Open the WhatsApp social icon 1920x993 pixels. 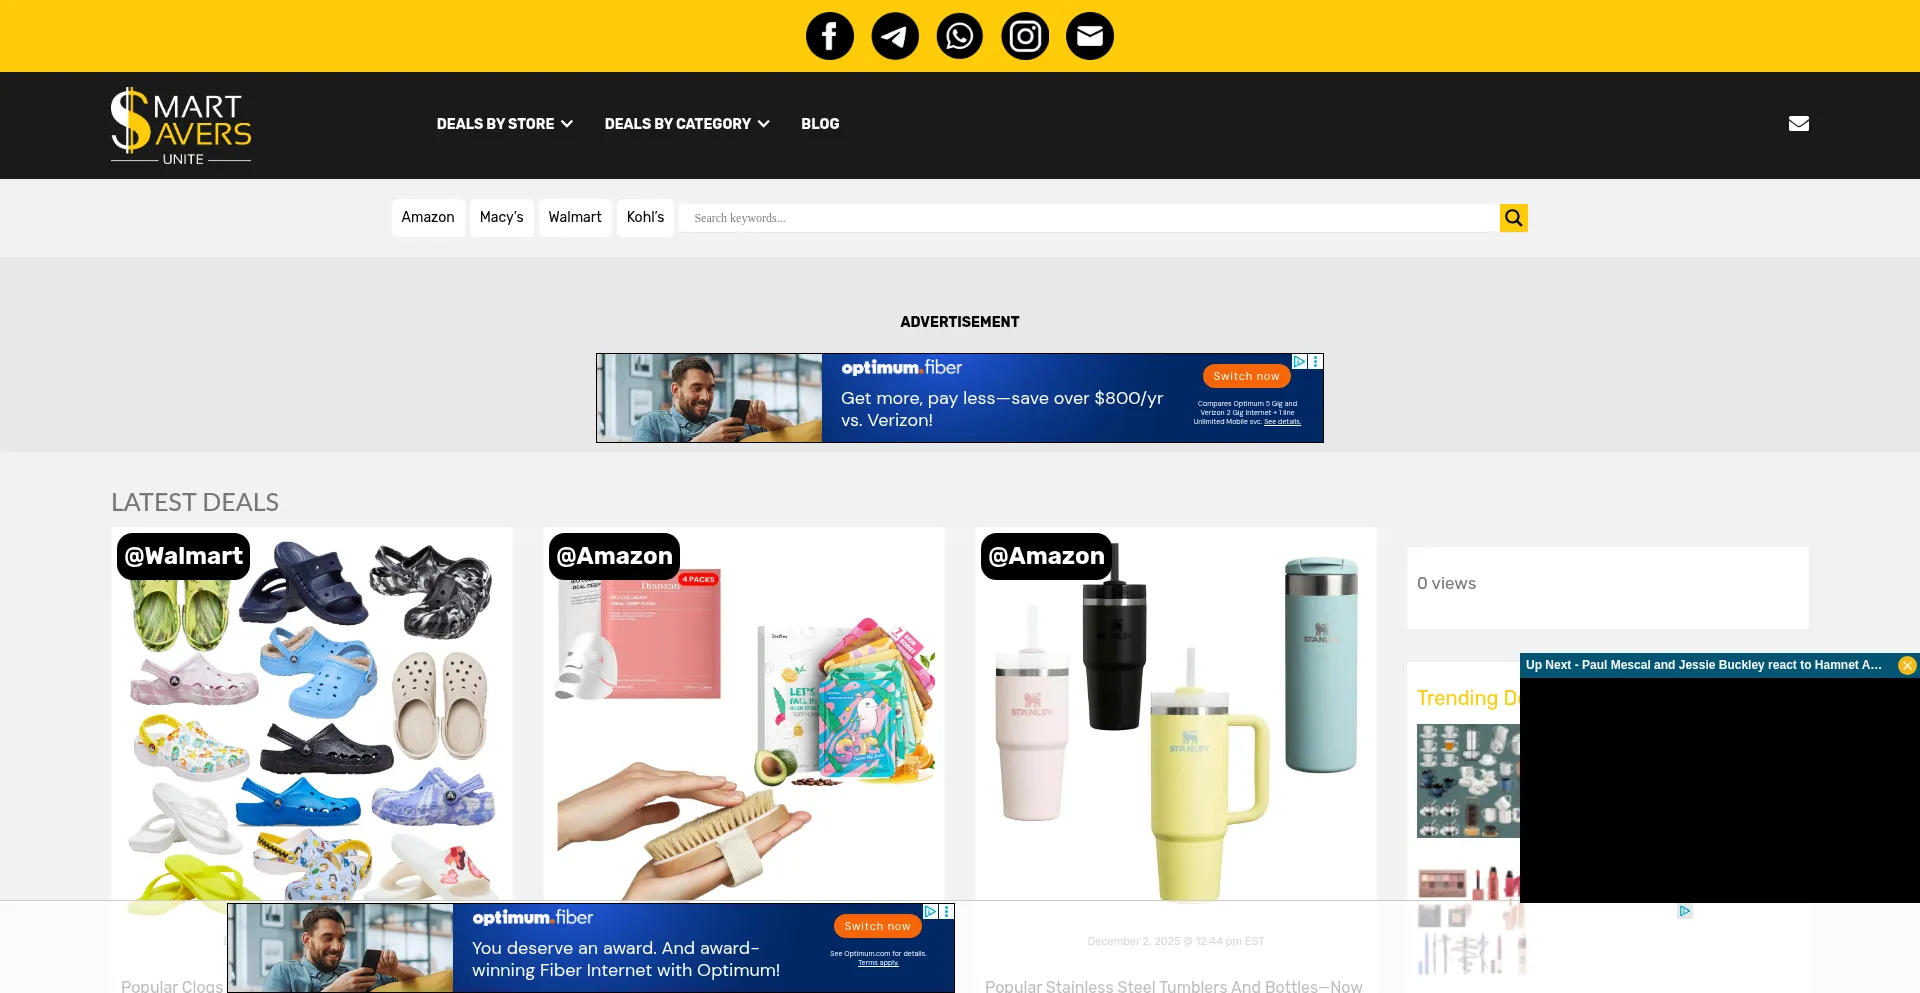(x=960, y=36)
